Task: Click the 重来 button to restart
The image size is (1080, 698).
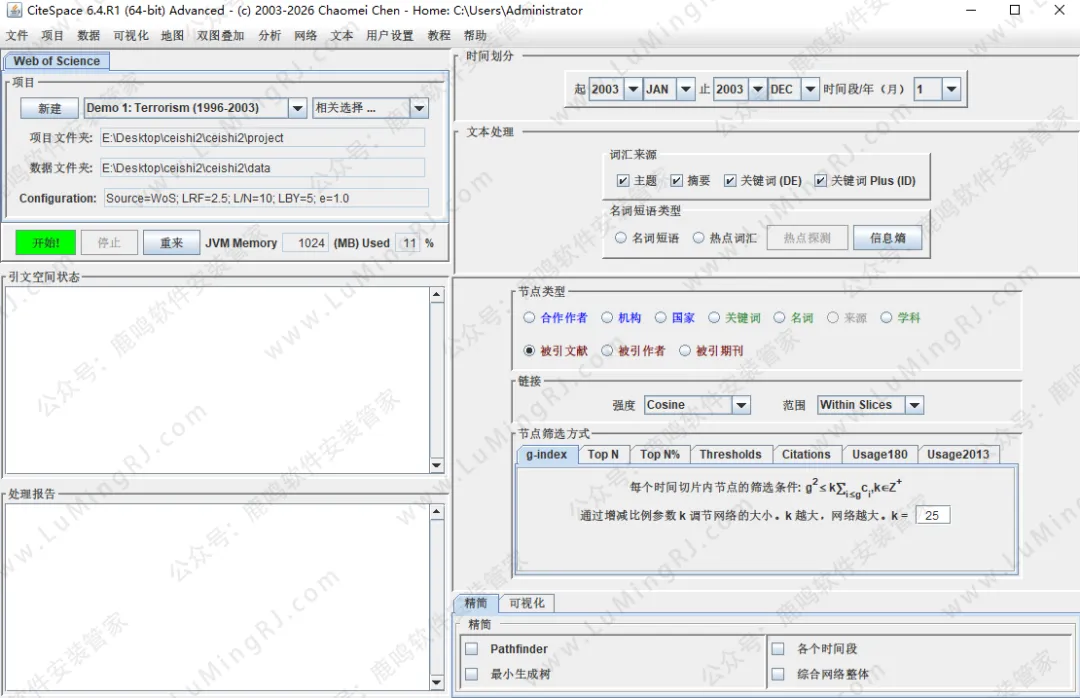Action: (170, 242)
